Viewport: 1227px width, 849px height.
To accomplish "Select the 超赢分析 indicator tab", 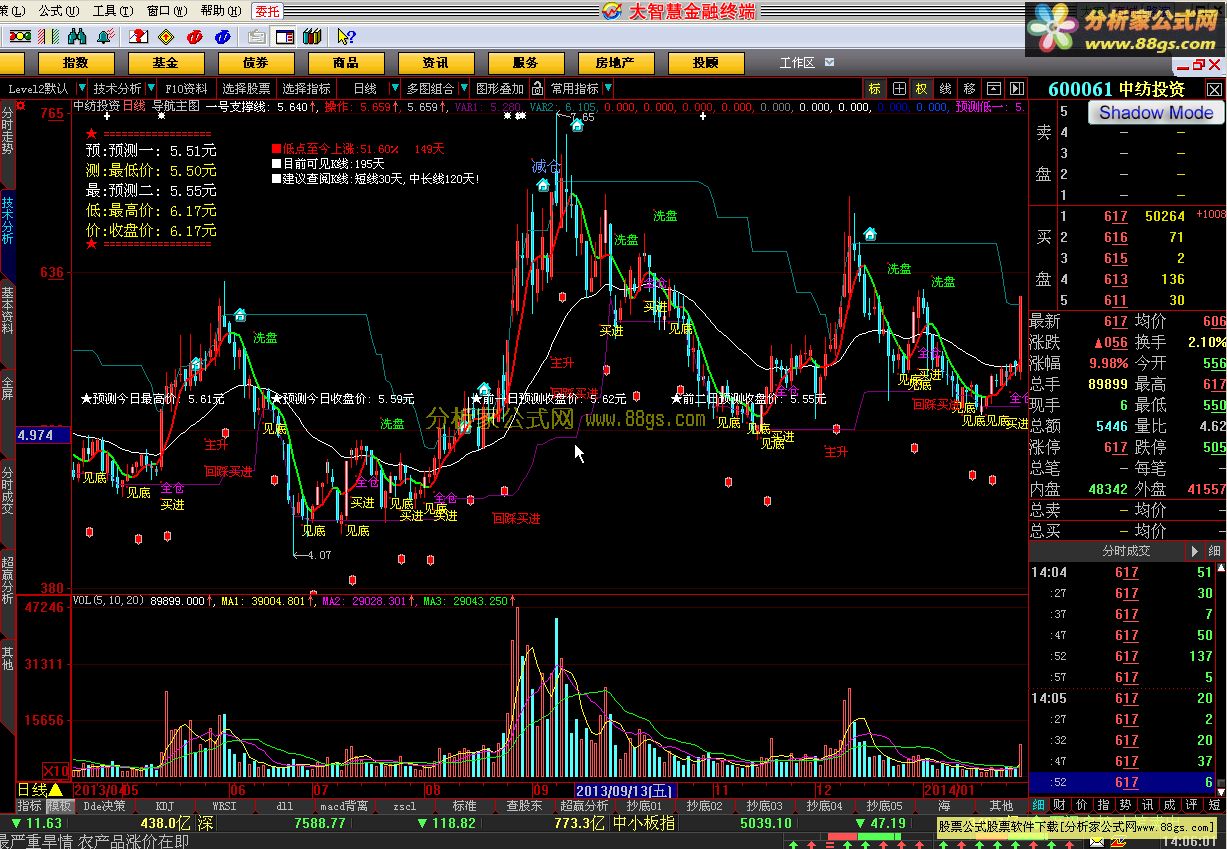I will click(x=584, y=806).
